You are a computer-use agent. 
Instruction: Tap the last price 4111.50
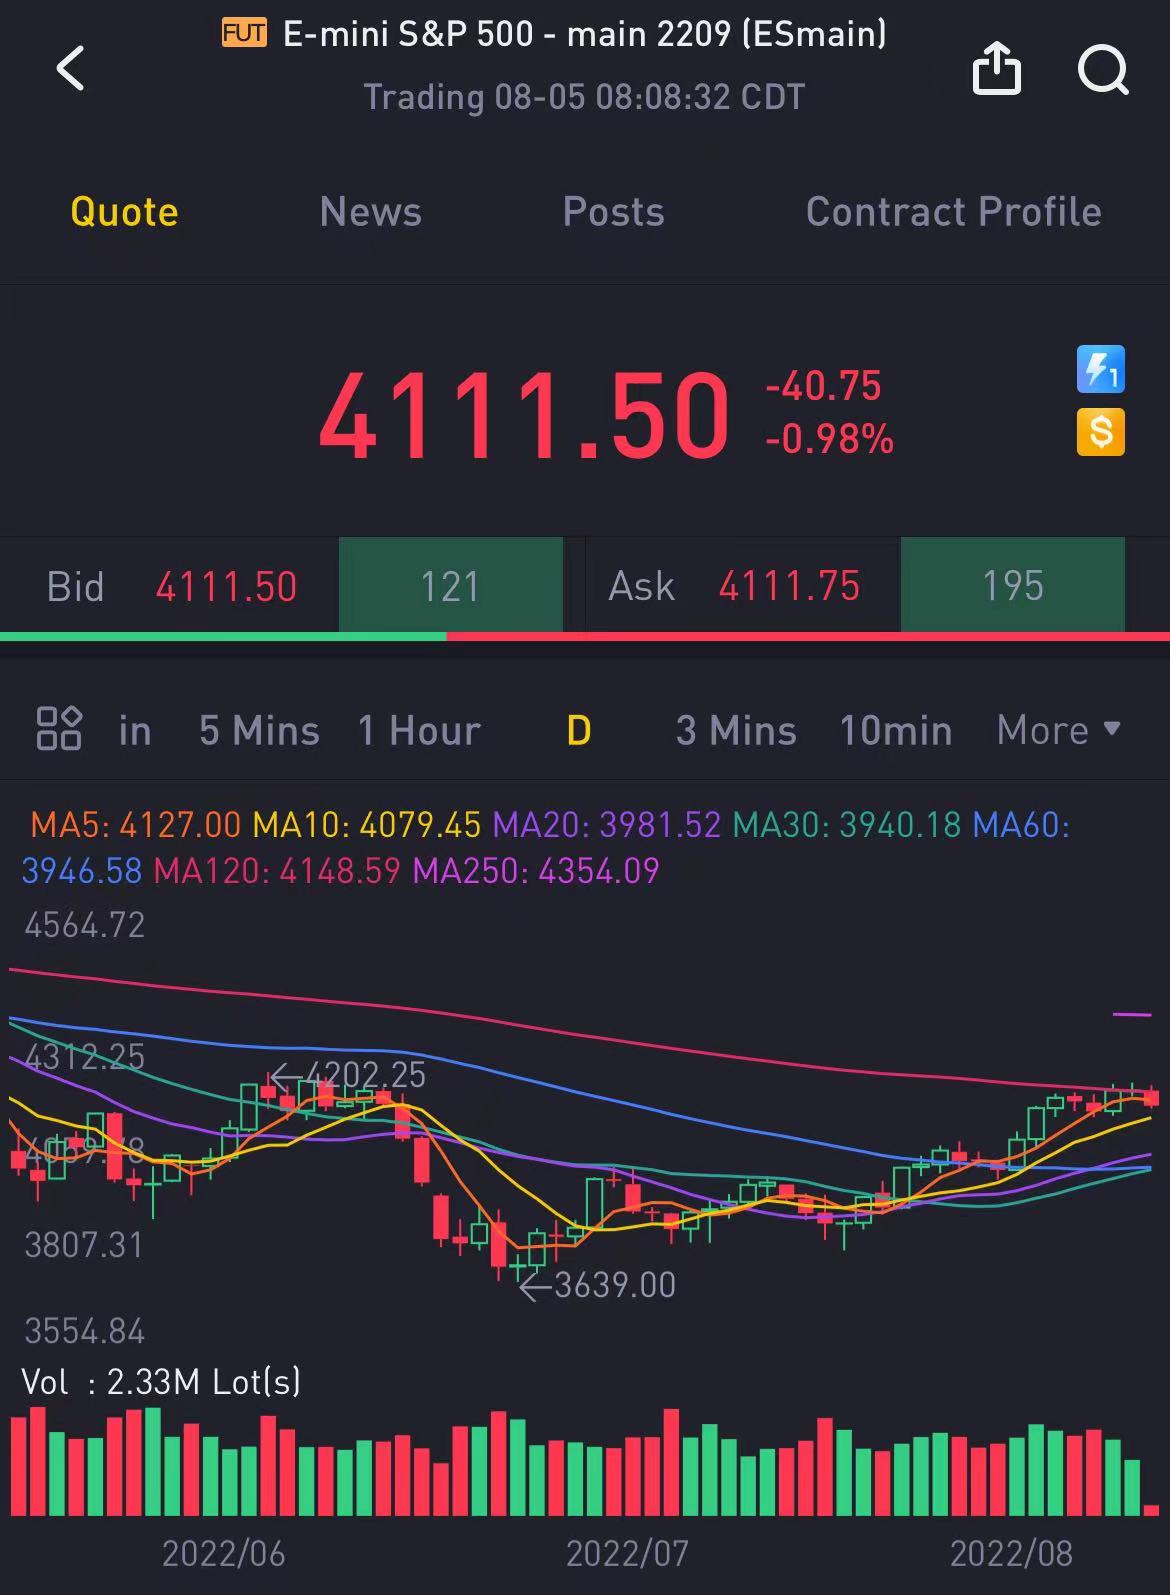pyautogui.click(x=524, y=416)
